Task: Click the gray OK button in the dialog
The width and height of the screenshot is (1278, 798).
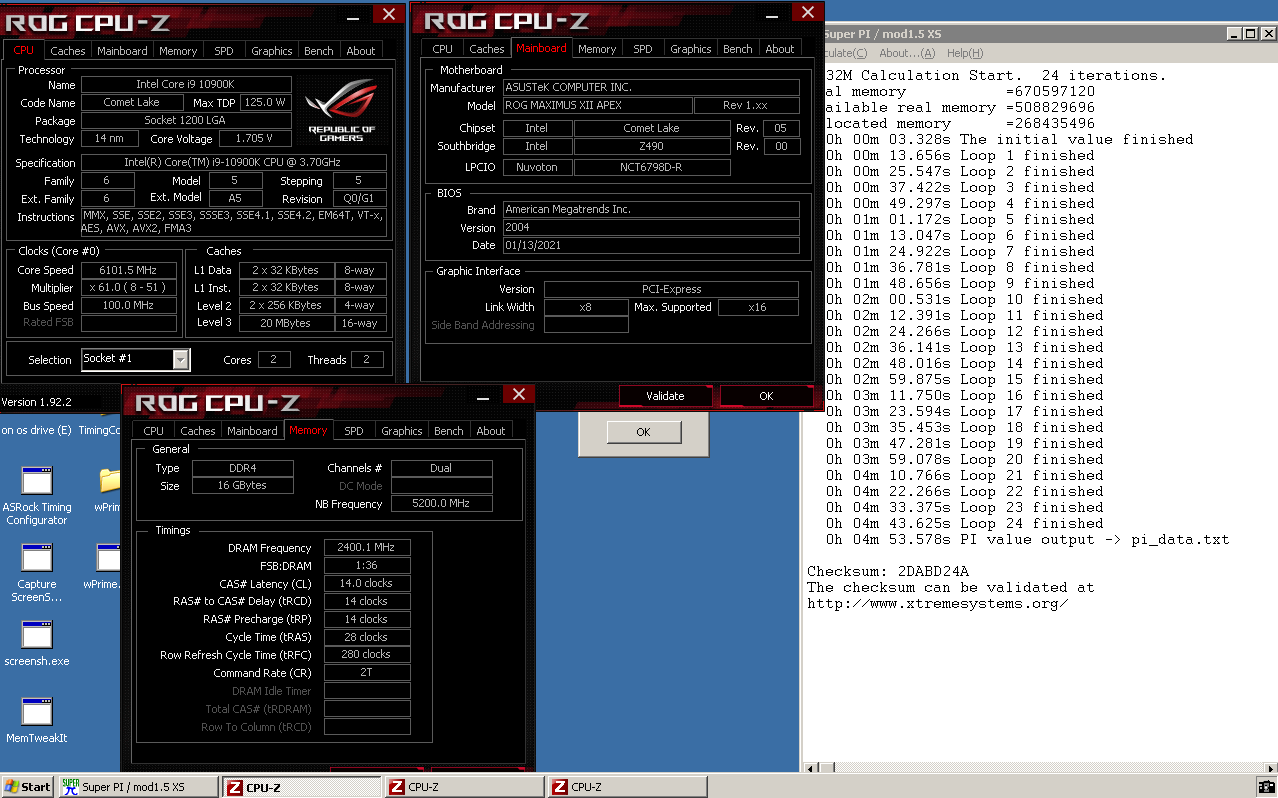Action: click(x=643, y=432)
